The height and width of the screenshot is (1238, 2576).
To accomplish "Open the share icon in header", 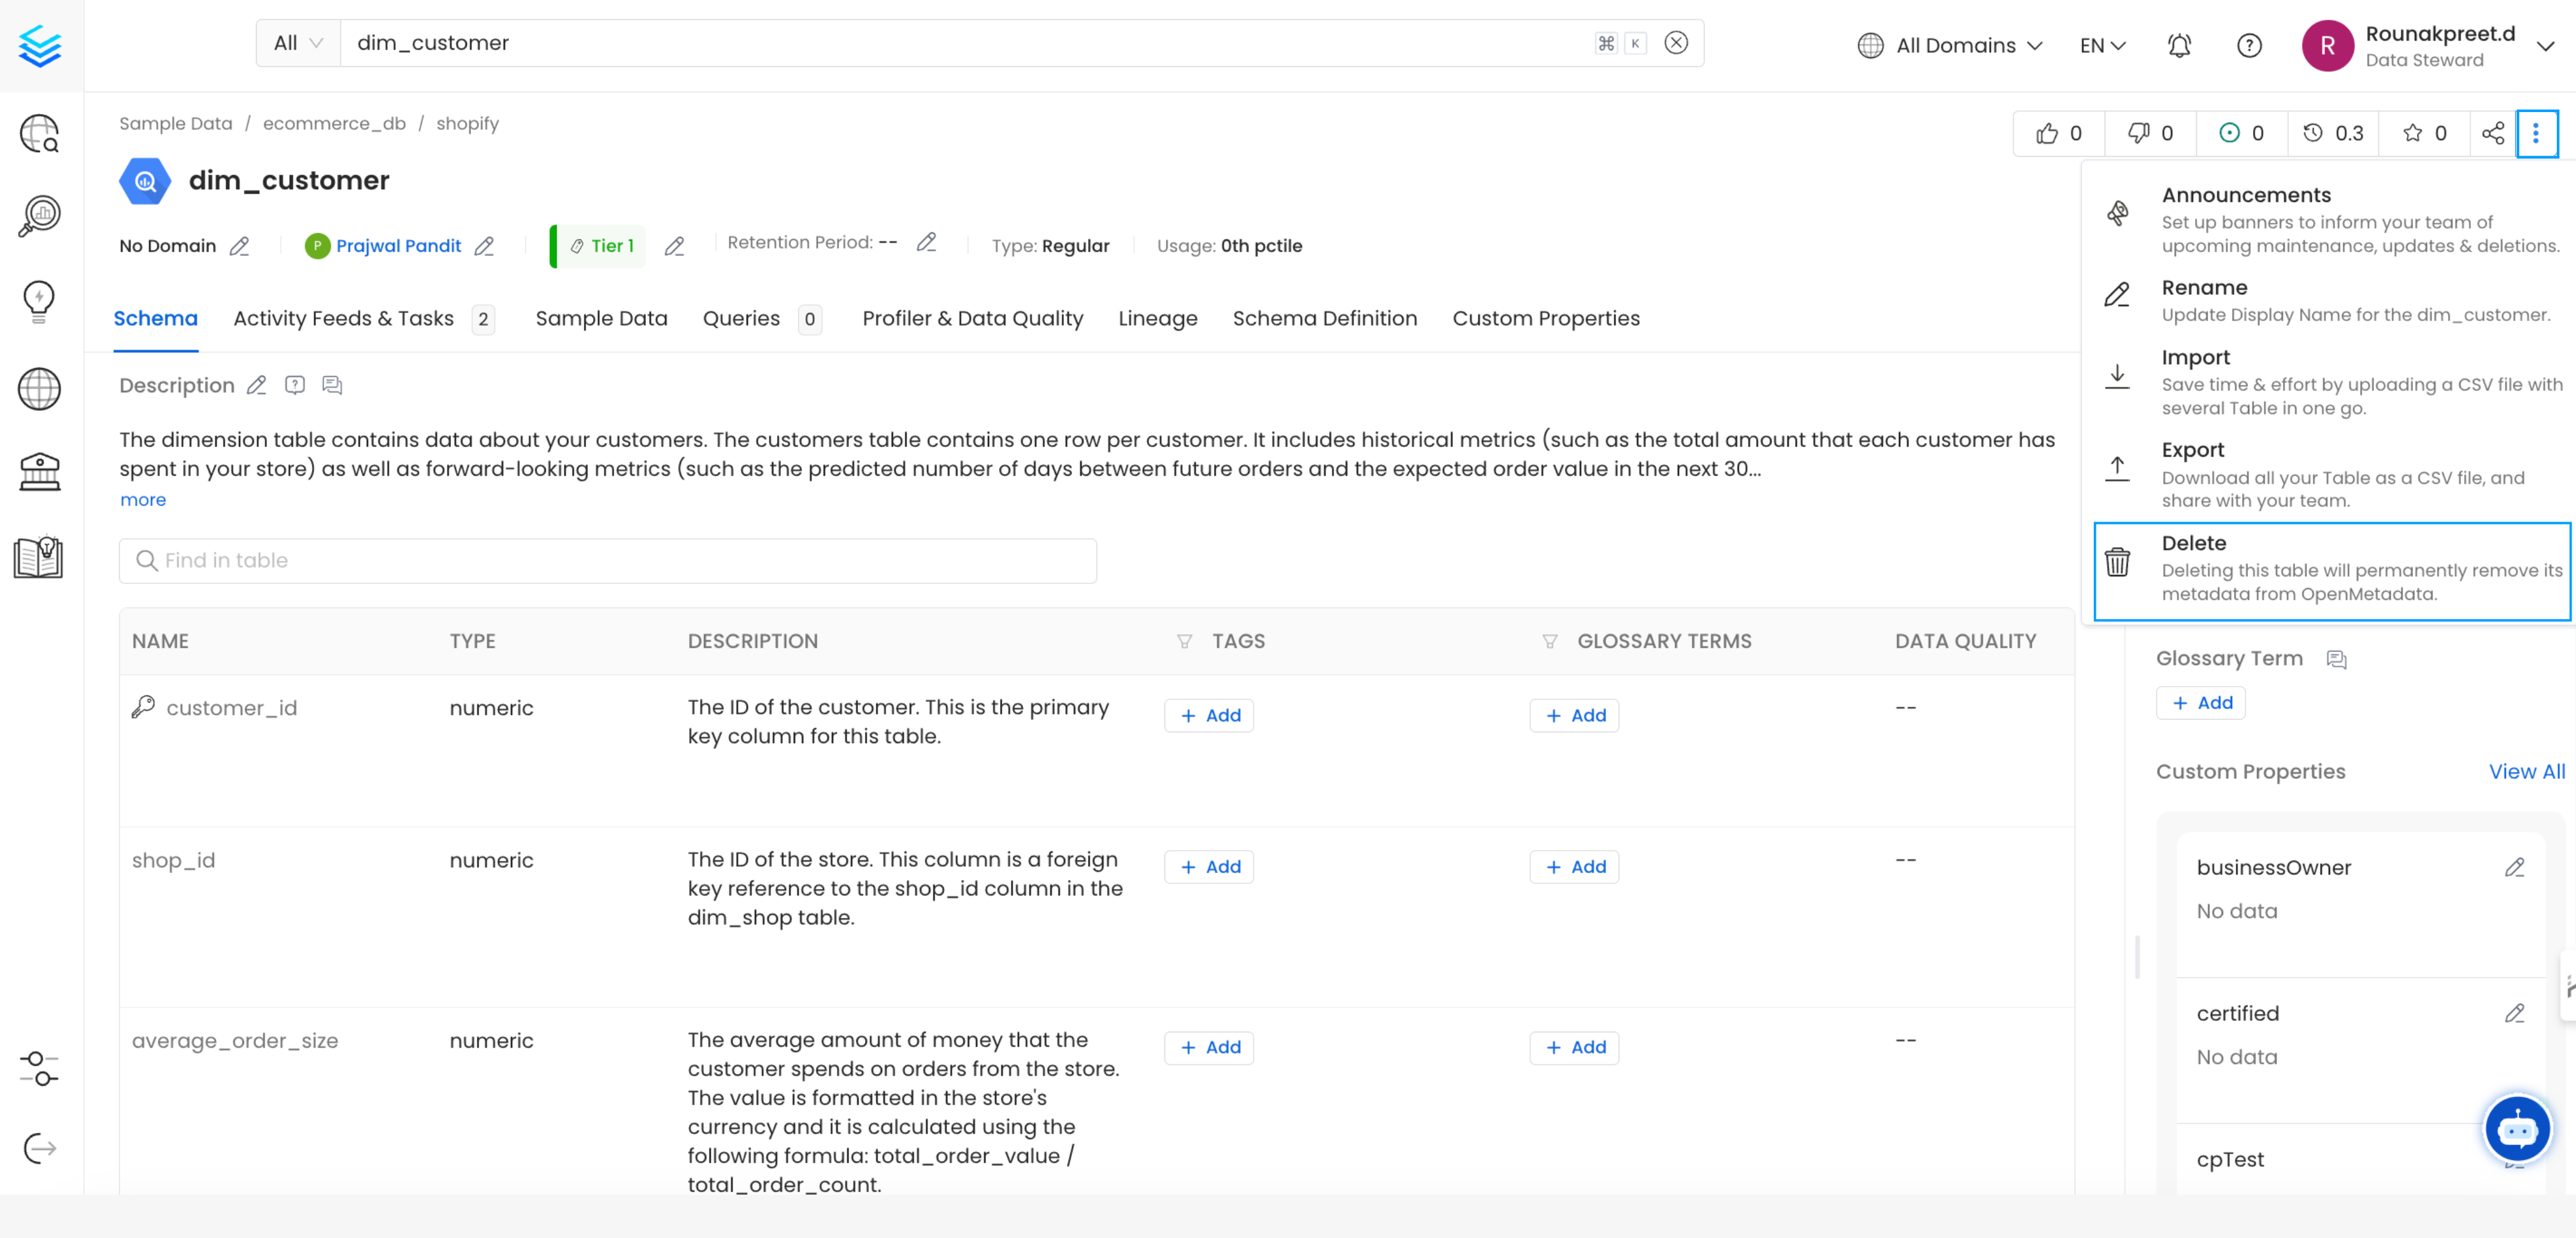I will [x=2492, y=133].
